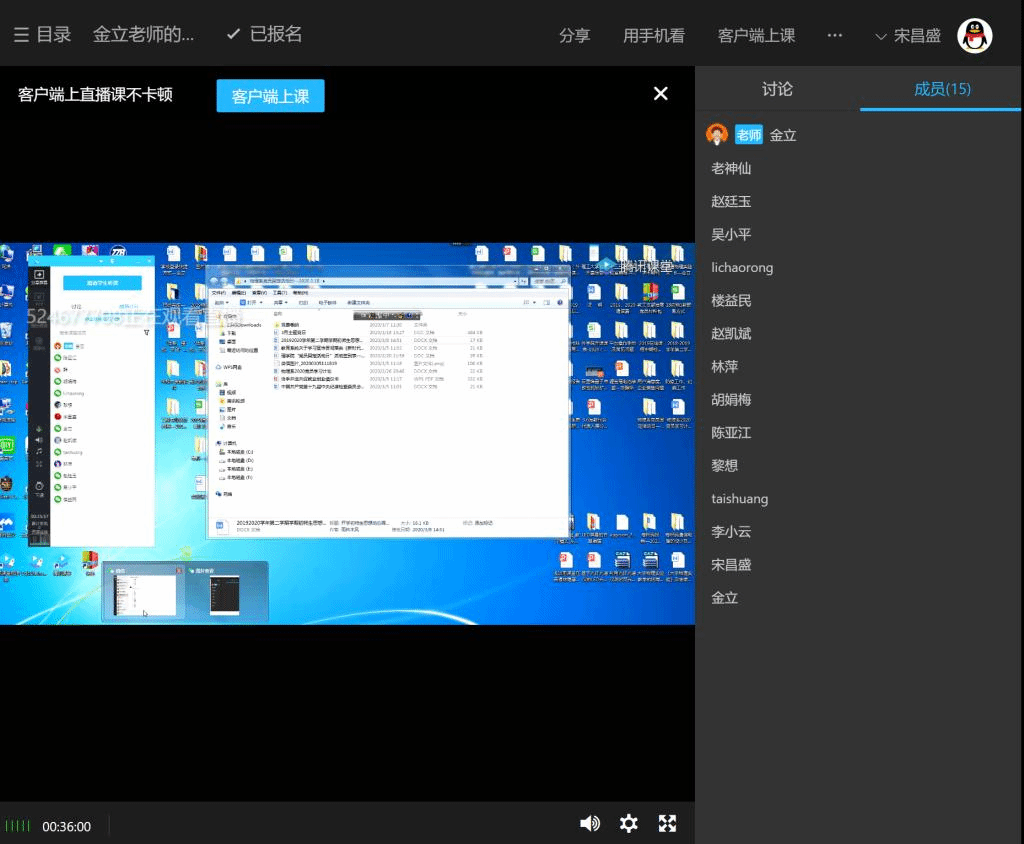Viewport: 1024px width, 844px height.
Task: Click 客户端上课 link in top bar
Action: 756,36
